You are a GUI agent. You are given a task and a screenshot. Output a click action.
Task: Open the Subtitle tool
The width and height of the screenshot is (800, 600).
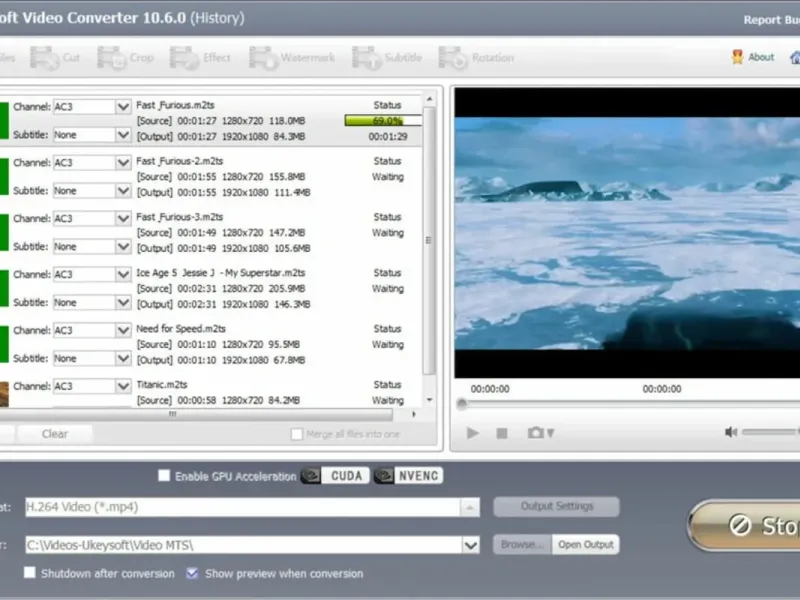point(387,58)
